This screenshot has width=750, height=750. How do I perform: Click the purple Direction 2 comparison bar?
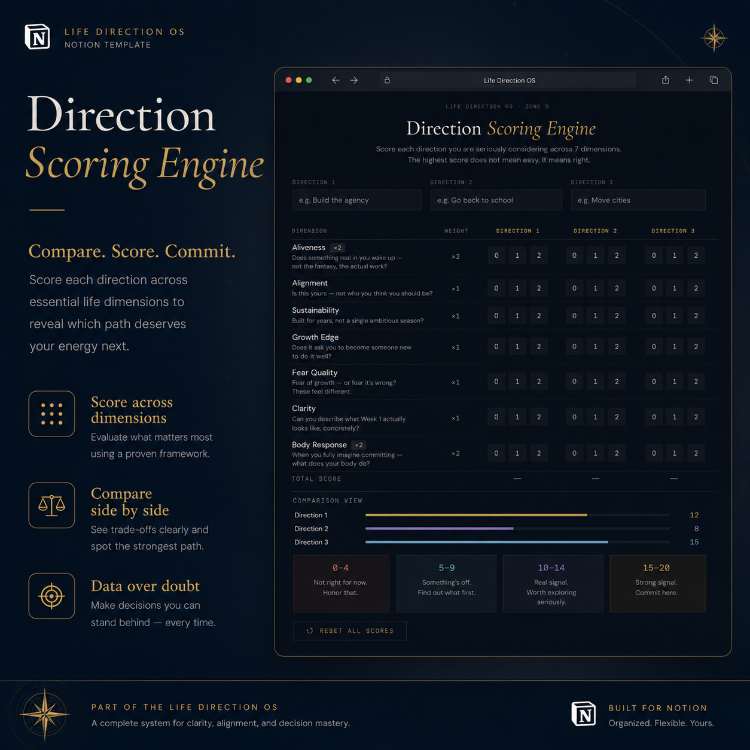click(439, 529)
